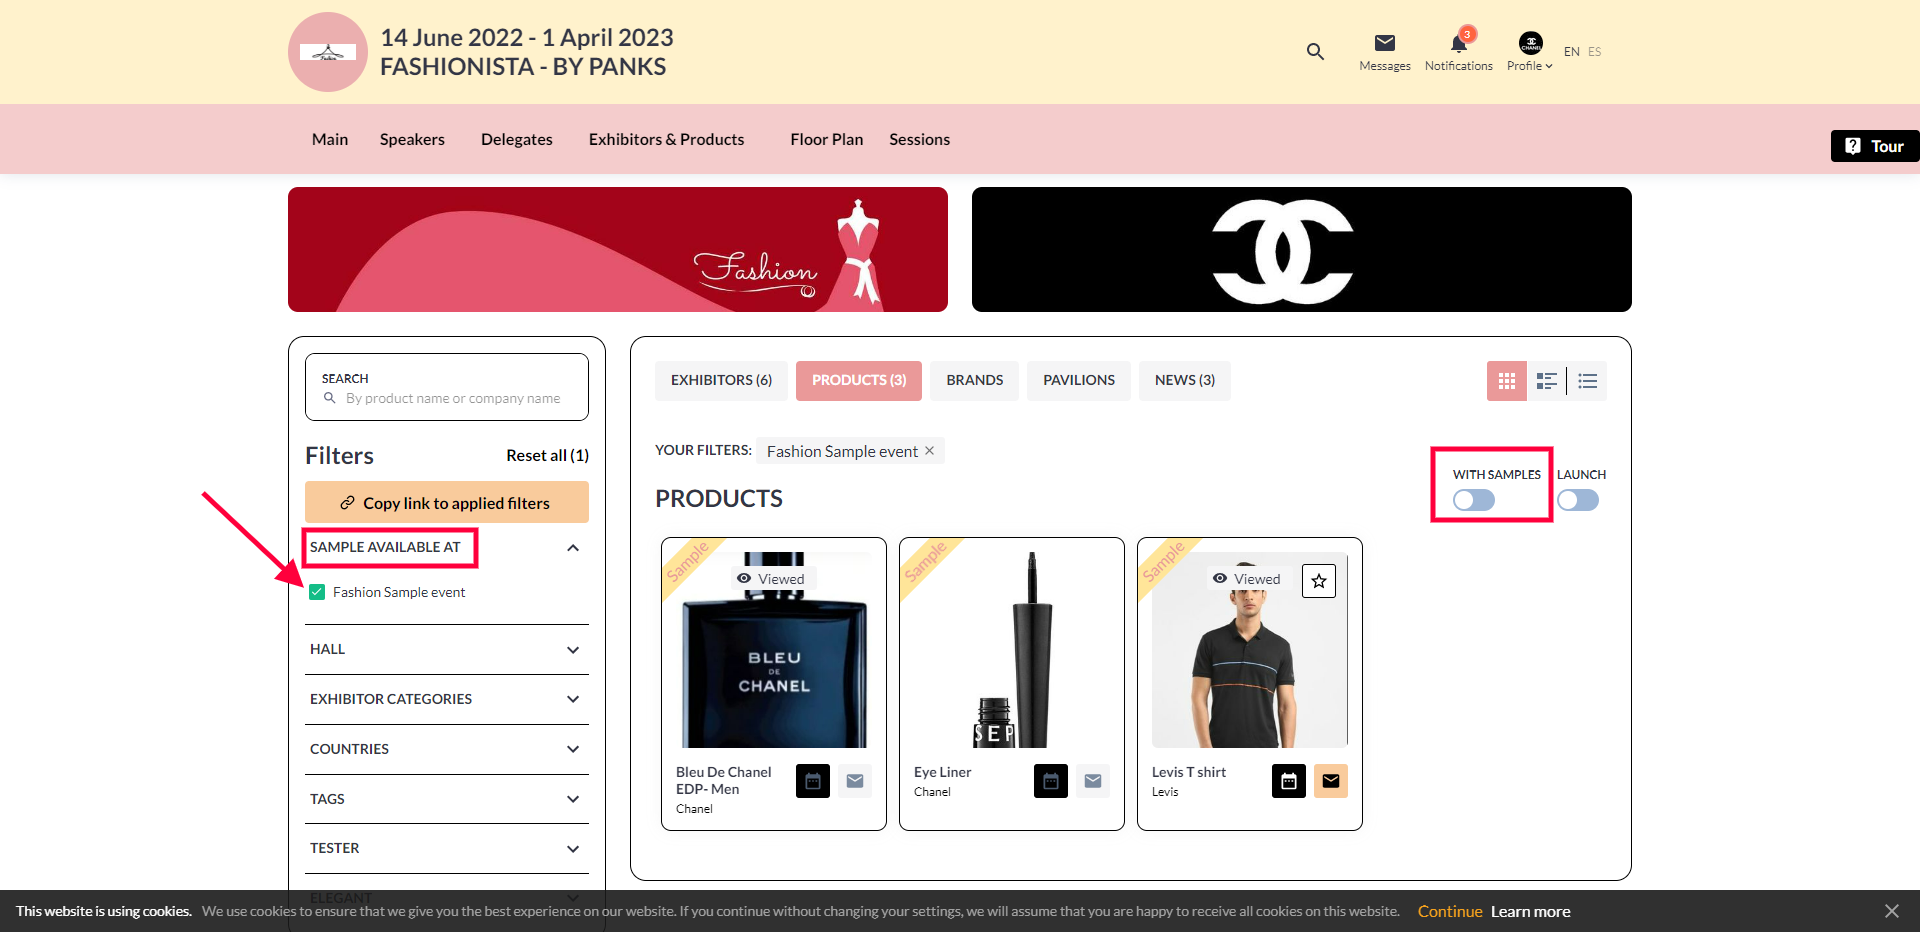Screen dimensions: 1920x932
Task: Favorite the Levis T shirt with star
Action: click(1319, 581)
